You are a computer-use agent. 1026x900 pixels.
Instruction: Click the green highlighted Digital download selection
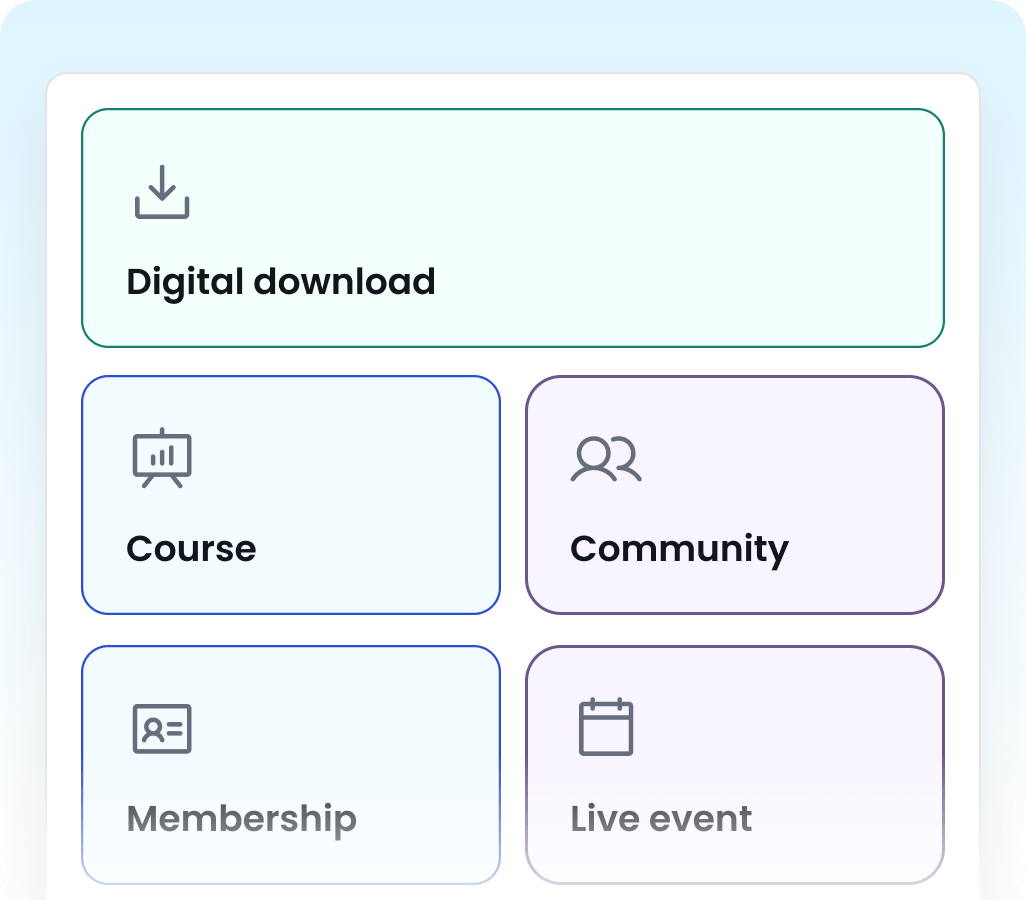tap(512, 228)
